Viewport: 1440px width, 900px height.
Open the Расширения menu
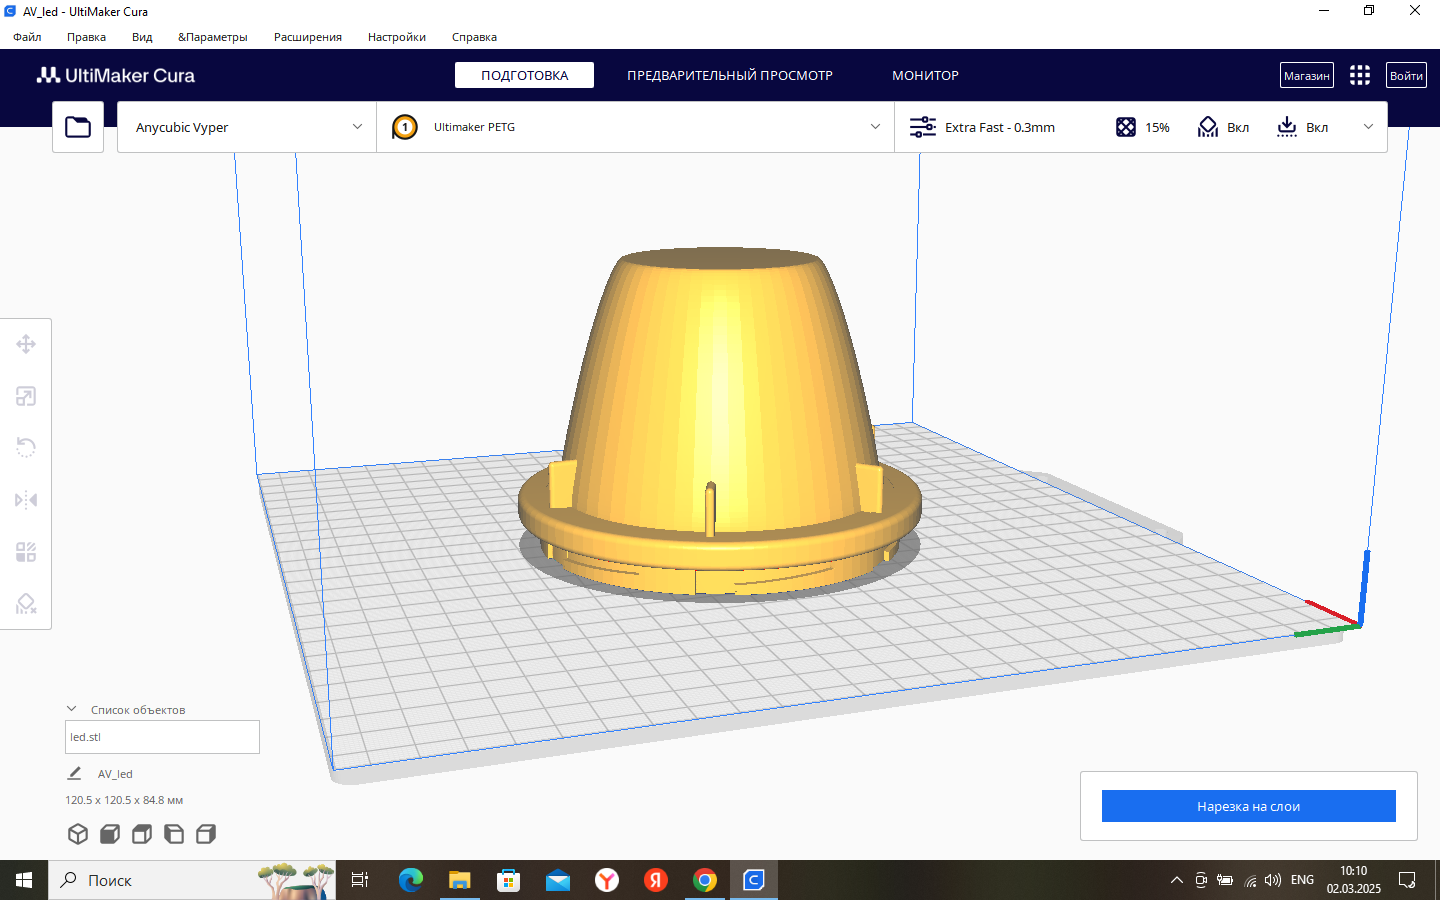[306, 37]
